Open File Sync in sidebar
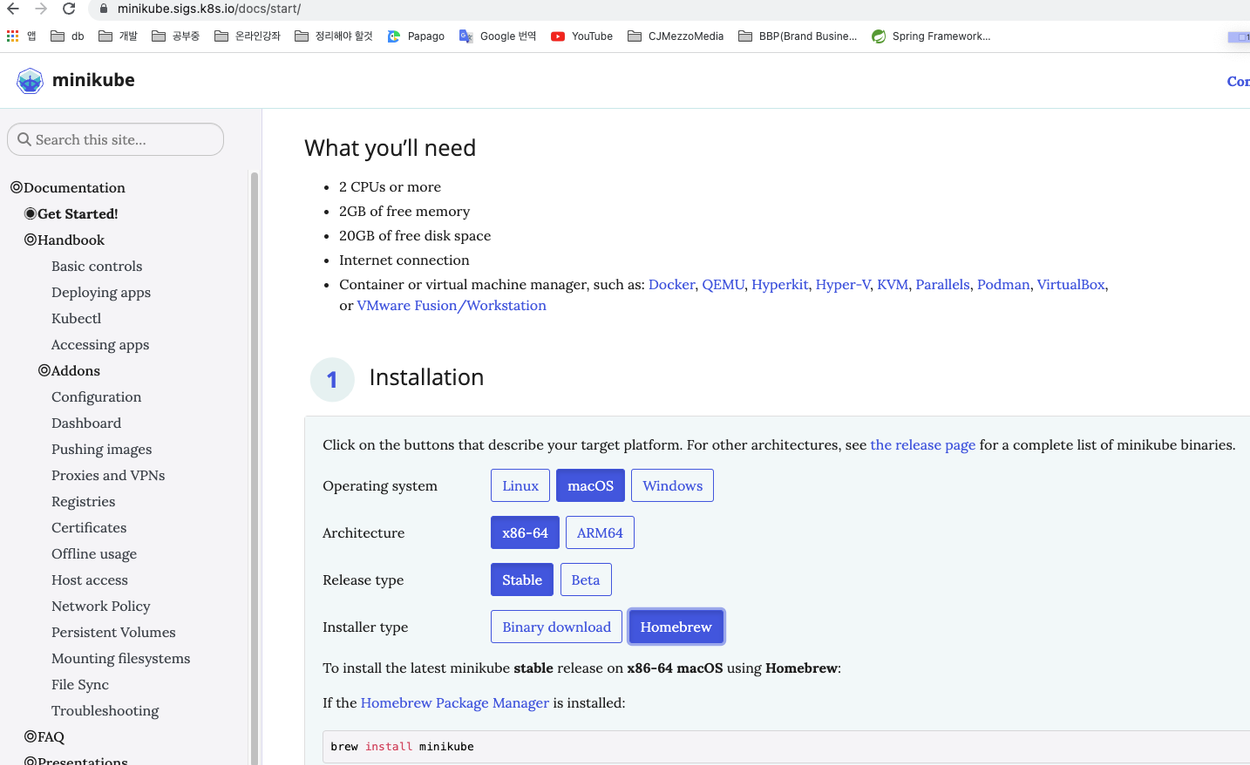The height and width of the screenshot is (765, 1250). pos(80,684)
